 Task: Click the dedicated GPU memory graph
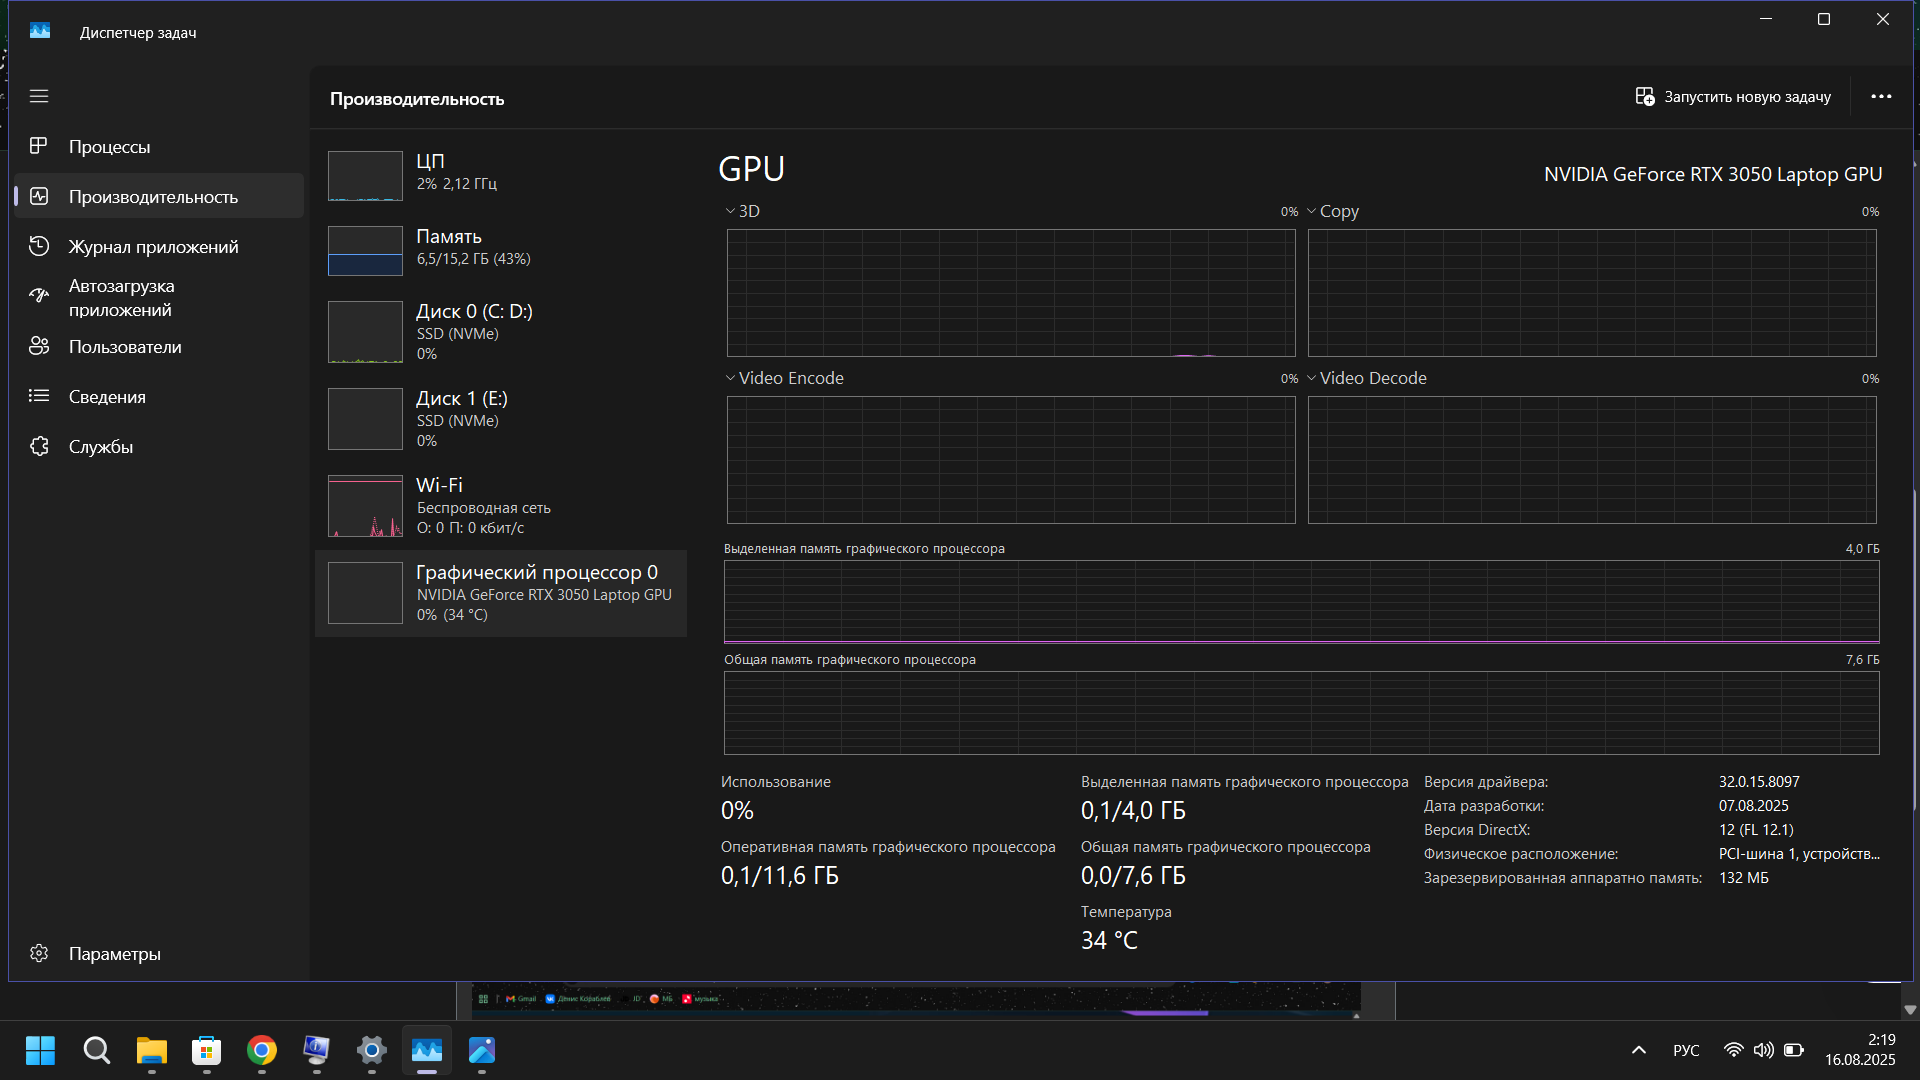coord(1301,601)
